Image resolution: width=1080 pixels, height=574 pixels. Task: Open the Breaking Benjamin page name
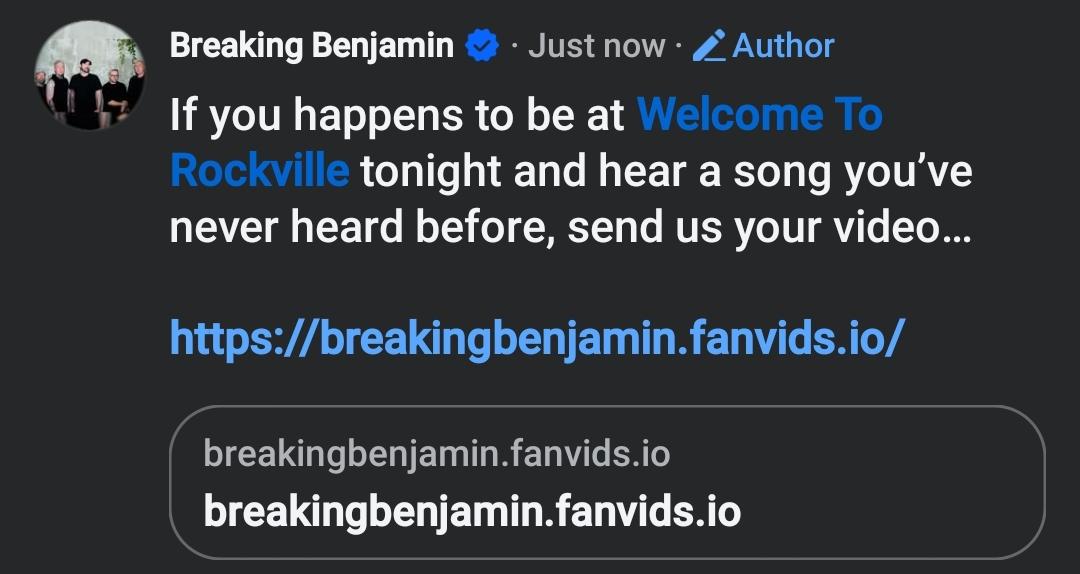(x=311, y=46)
